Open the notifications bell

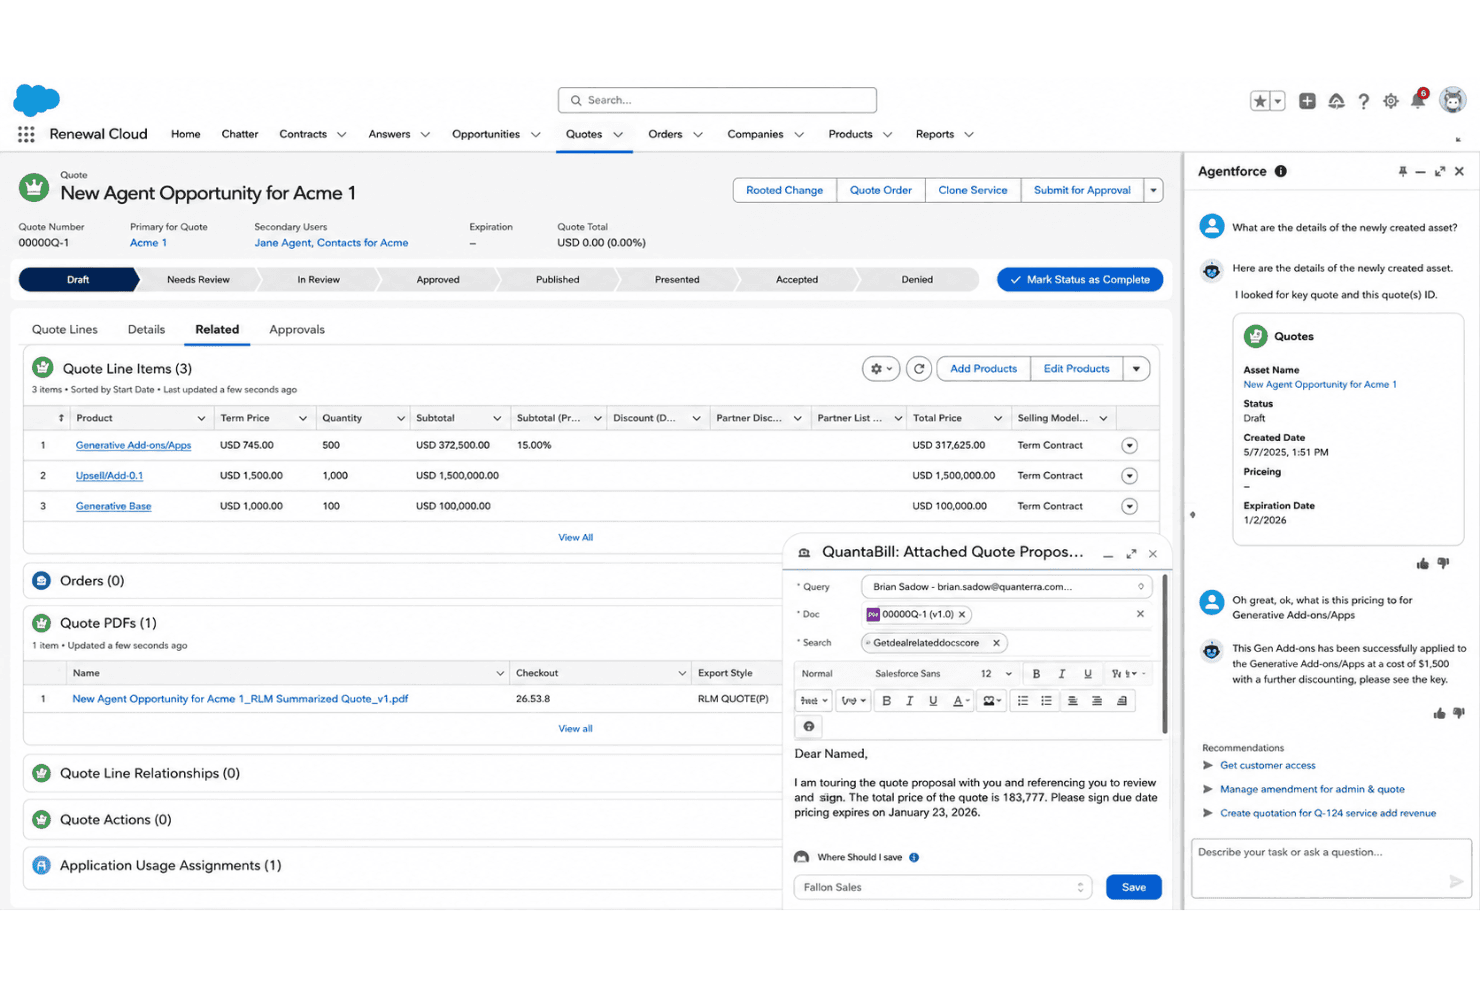tap(1418, 100)
